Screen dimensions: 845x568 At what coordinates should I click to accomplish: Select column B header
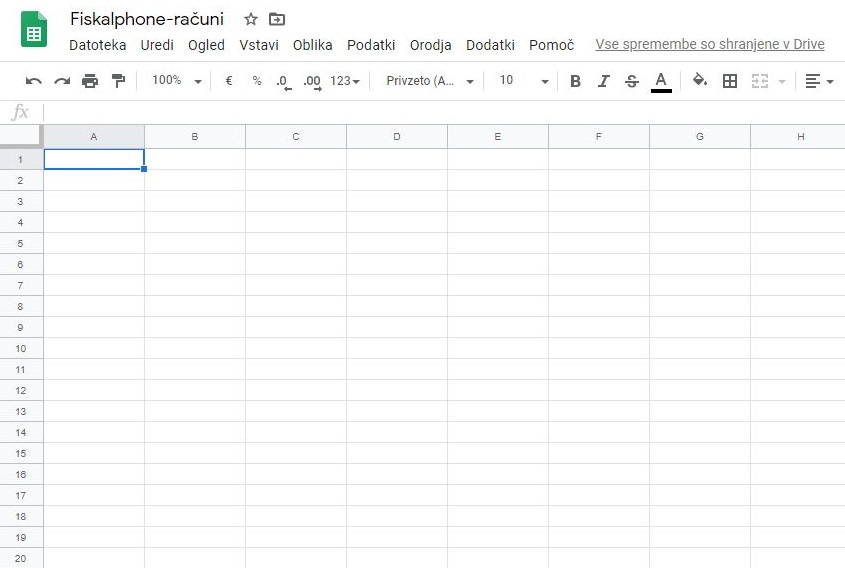click(195, 136)
